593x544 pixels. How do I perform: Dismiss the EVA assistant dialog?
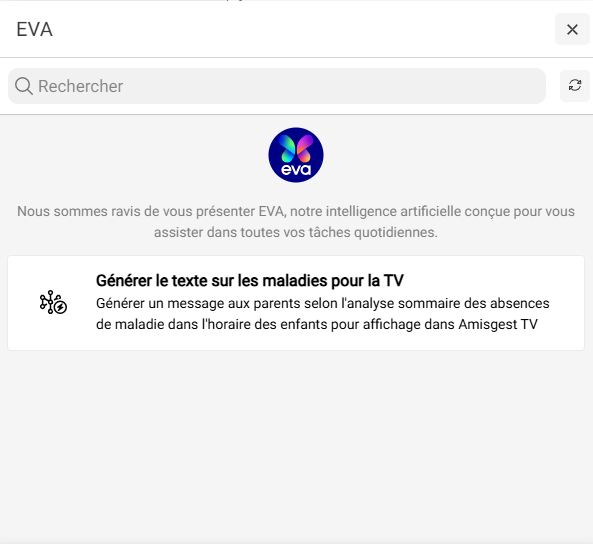(572, 29)
